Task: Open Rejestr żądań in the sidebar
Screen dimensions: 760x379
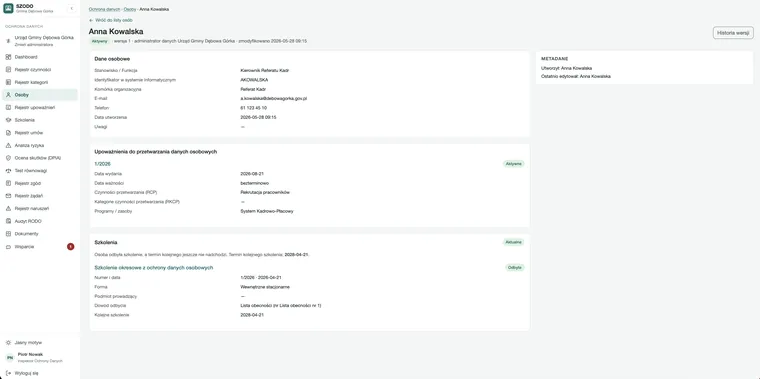Action: point(40,196)
